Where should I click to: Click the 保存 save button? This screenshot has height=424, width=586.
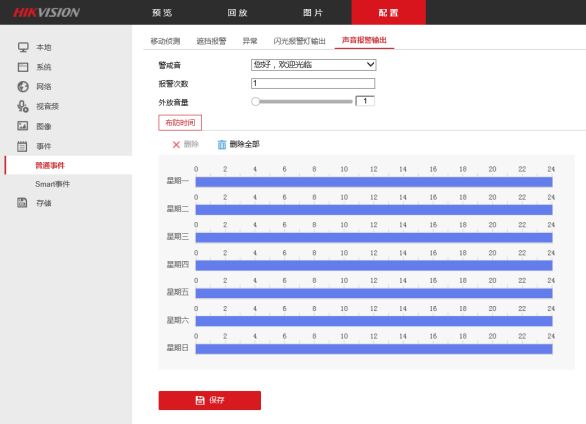[210, 400]
